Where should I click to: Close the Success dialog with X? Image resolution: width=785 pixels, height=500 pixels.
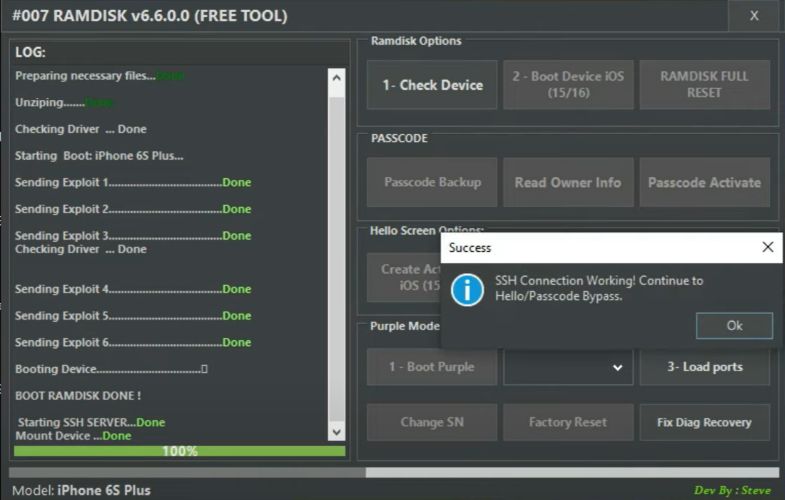(x=767, y=247)
